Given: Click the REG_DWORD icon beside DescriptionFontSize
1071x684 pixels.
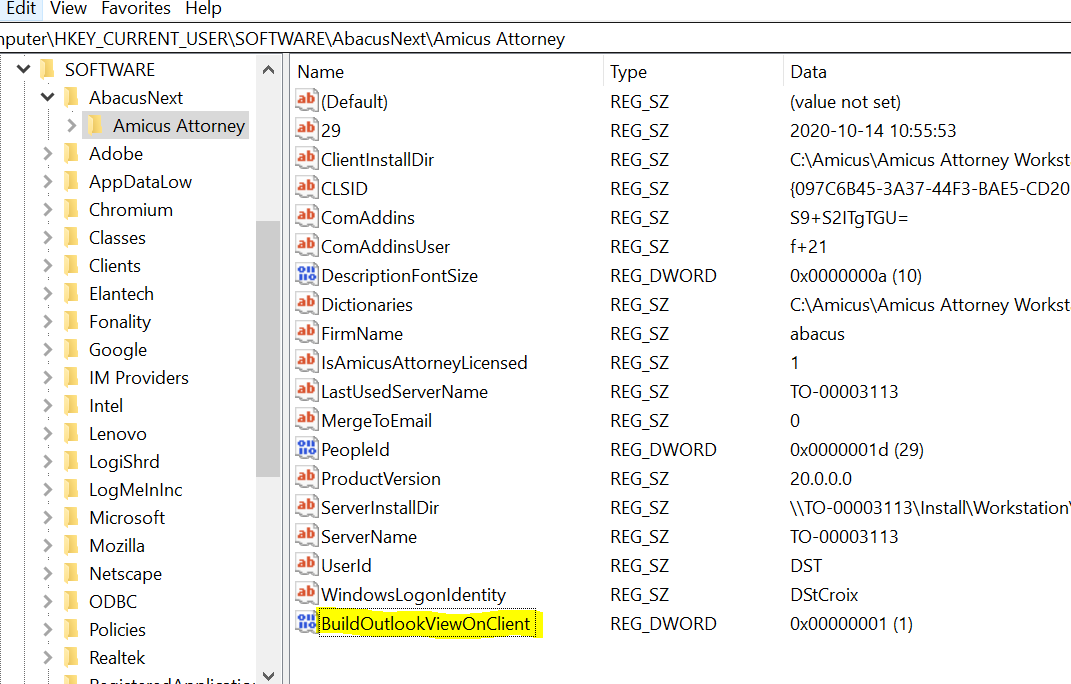Looking at the screenshot, I should [307, 275].
